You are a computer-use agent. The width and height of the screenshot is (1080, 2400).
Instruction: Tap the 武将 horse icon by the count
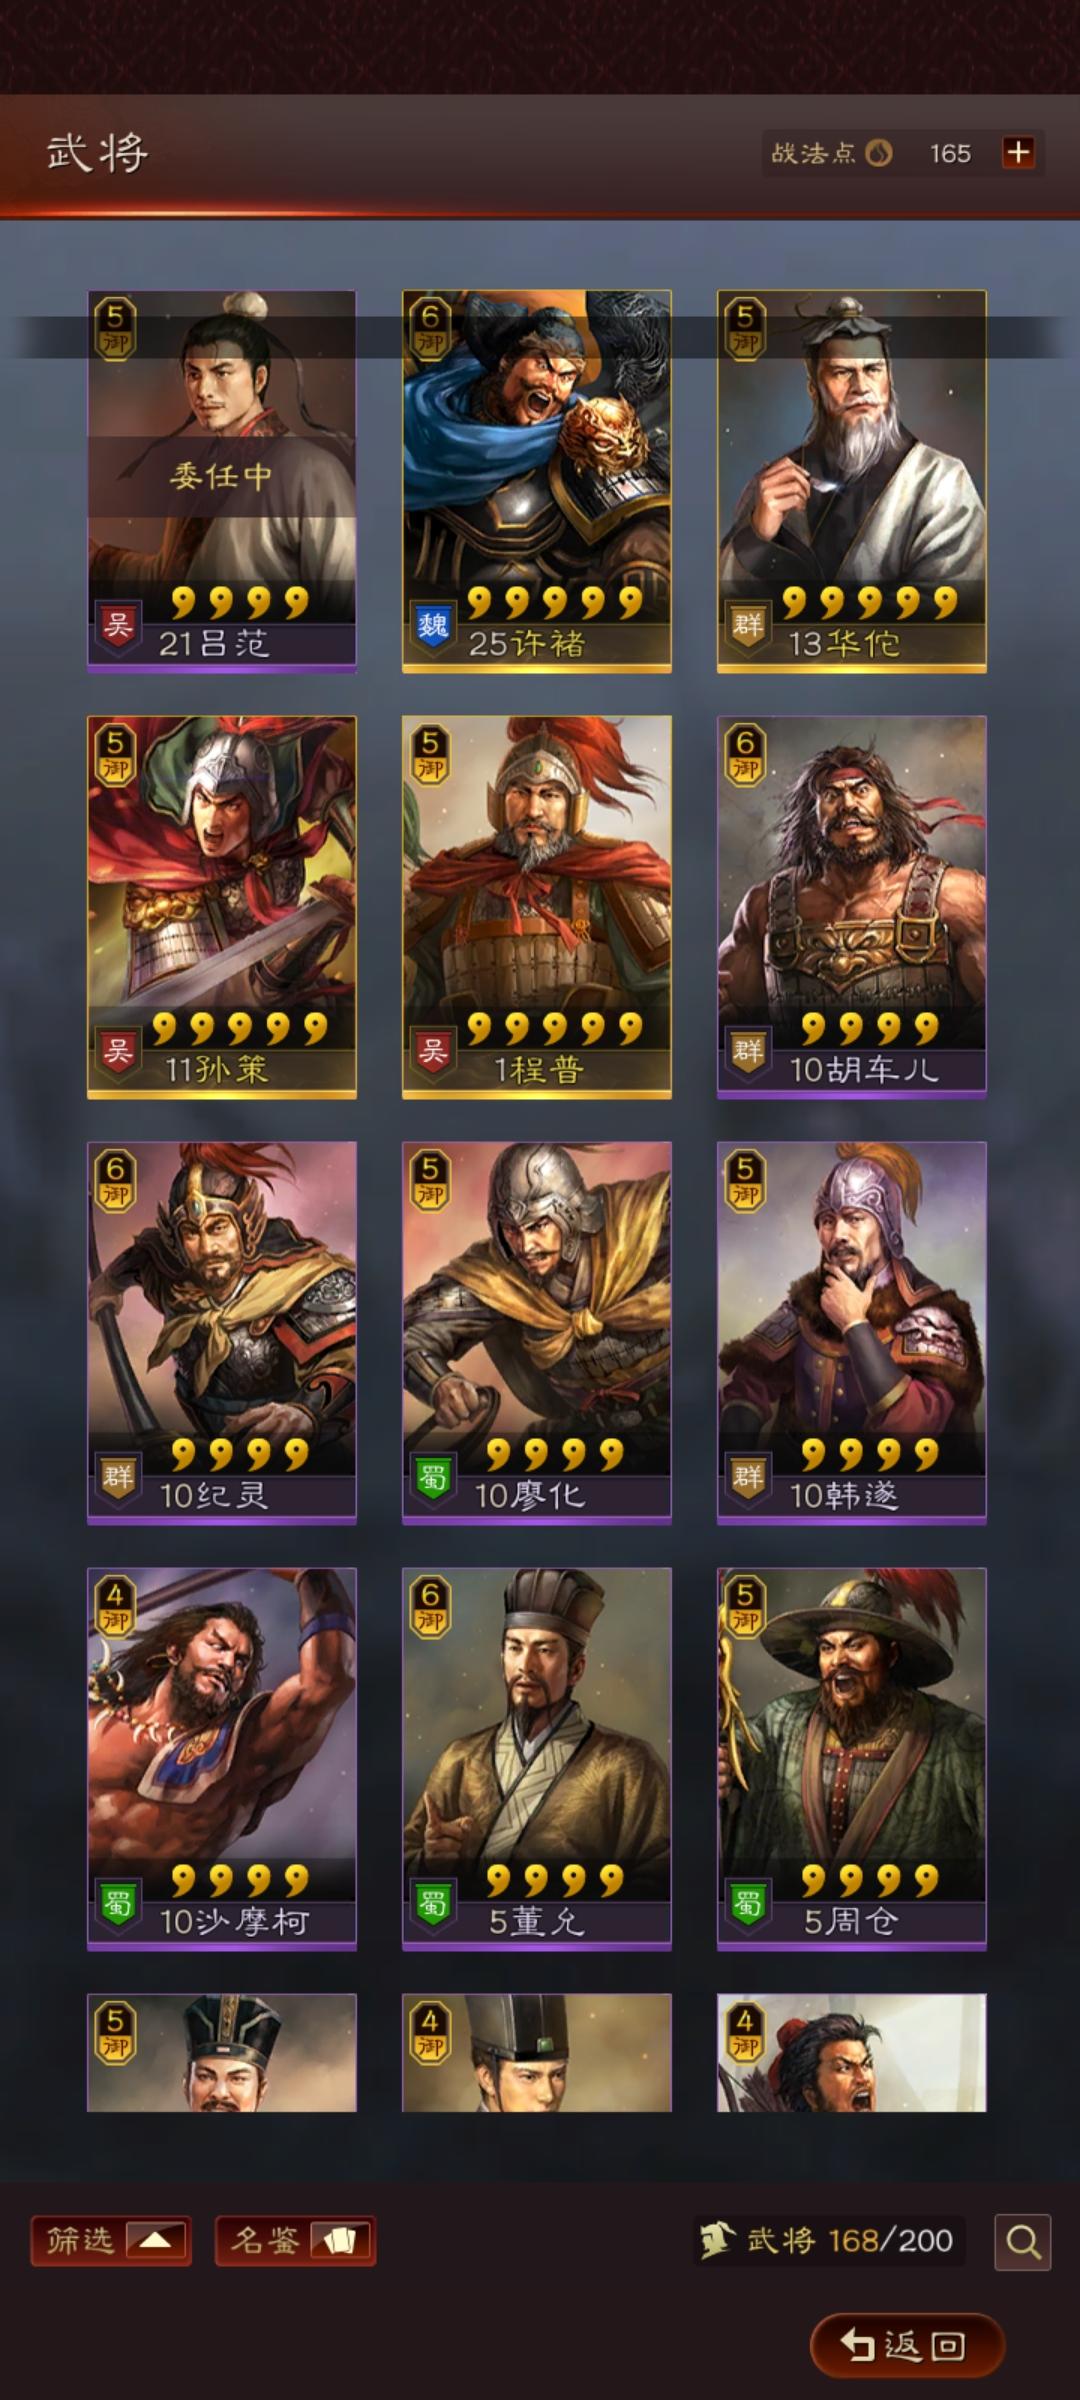pyautogui.click(x=715, y=2240)
